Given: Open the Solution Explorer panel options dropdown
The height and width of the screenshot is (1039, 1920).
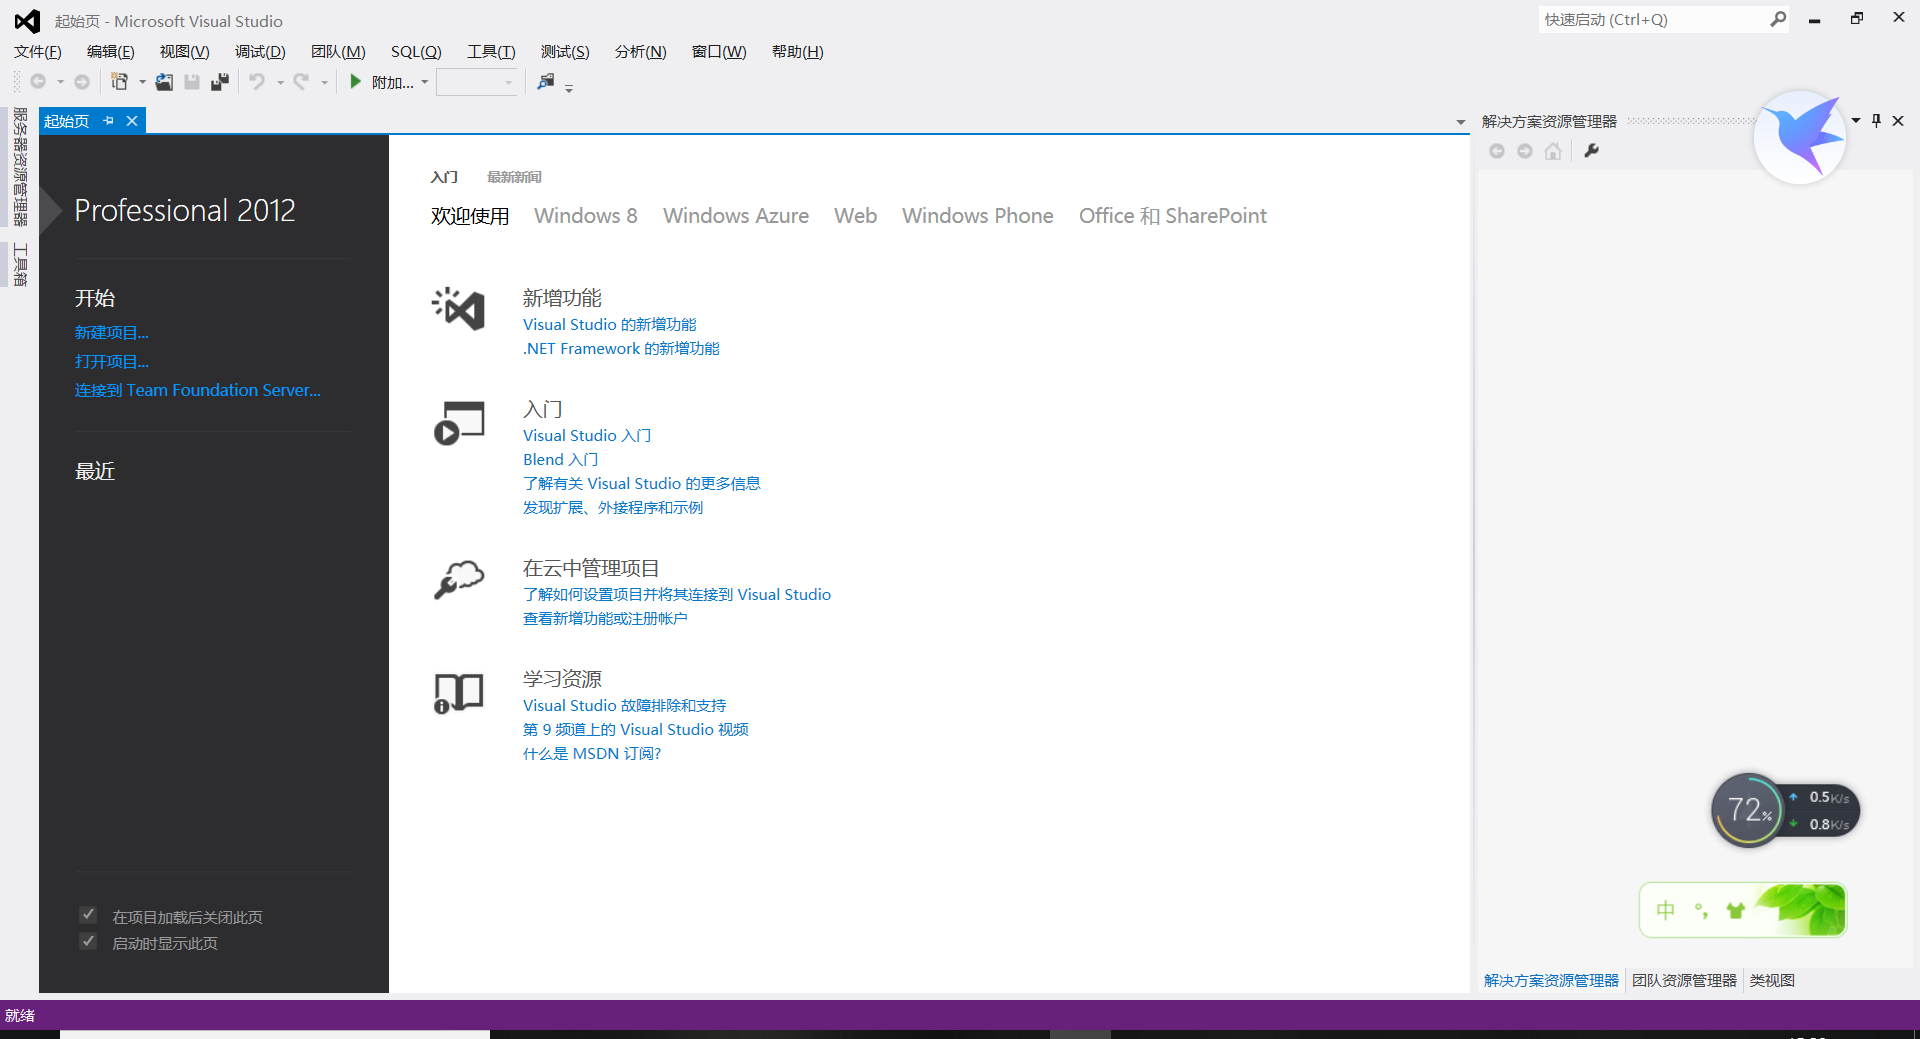Looking at the screenshot, I should [1855, 120].
